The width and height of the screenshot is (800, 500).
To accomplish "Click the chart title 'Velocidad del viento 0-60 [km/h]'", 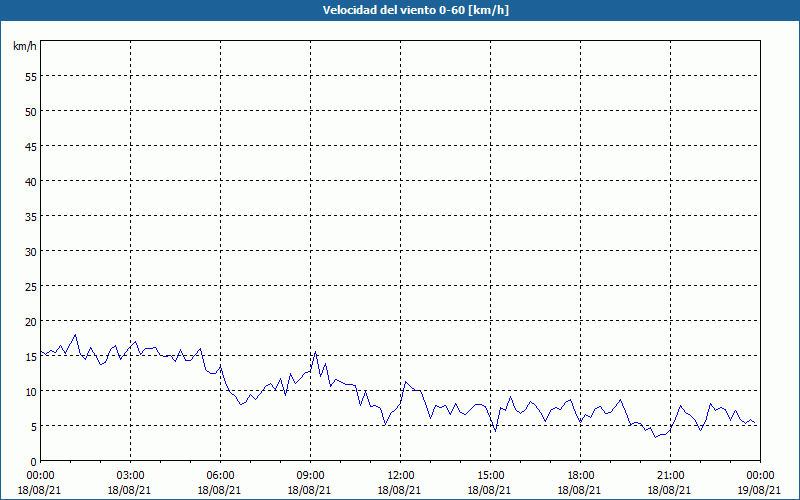I will point(415,10).
